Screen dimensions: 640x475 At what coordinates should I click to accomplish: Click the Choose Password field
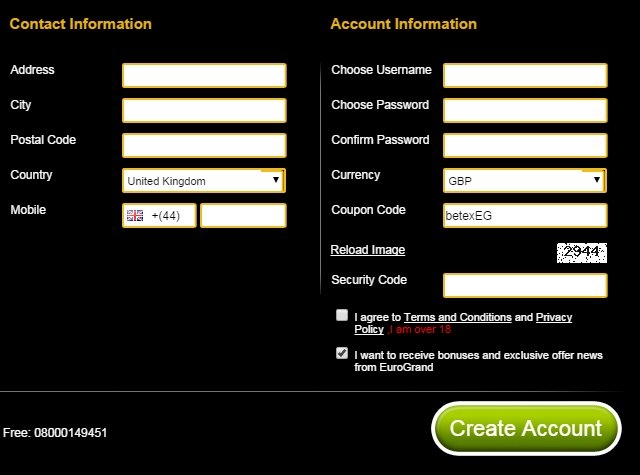click(x=525, y=111)
